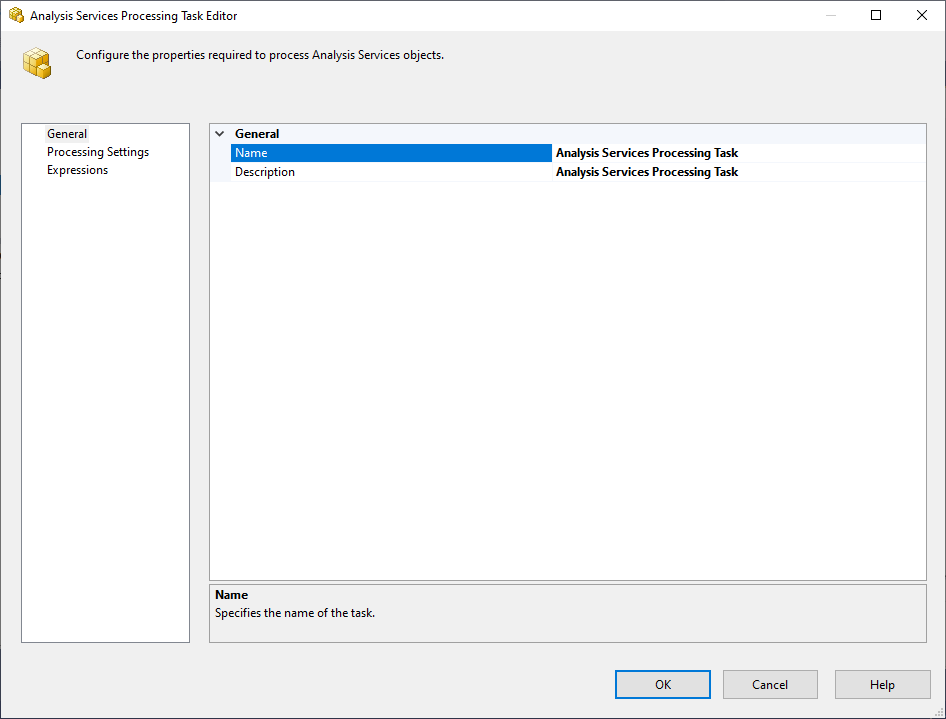Edit the Name value field
This screenshot has width=946, height=719.
click(x=738, y=153)
